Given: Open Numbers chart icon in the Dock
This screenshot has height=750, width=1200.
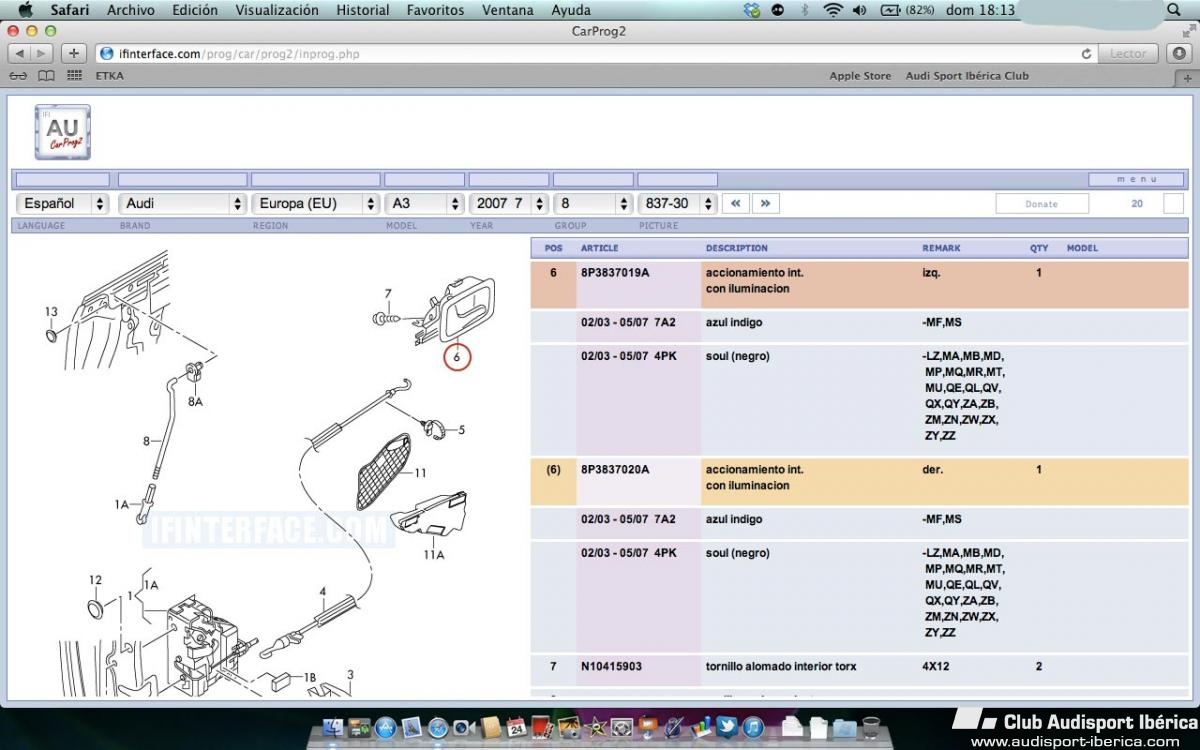Looking at the screenshot, I should coord(700,727).
